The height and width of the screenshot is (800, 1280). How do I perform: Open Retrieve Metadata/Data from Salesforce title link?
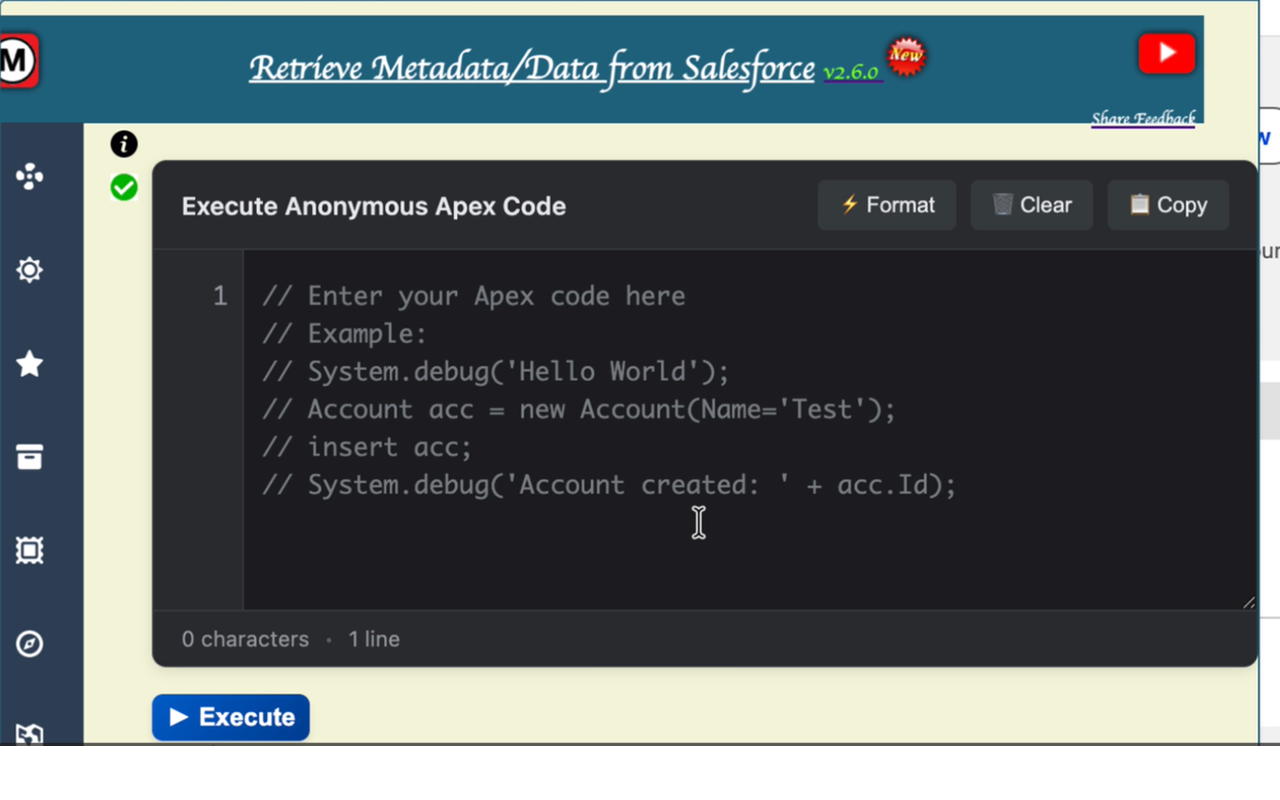pyautogui.click(x=532, y=68)
